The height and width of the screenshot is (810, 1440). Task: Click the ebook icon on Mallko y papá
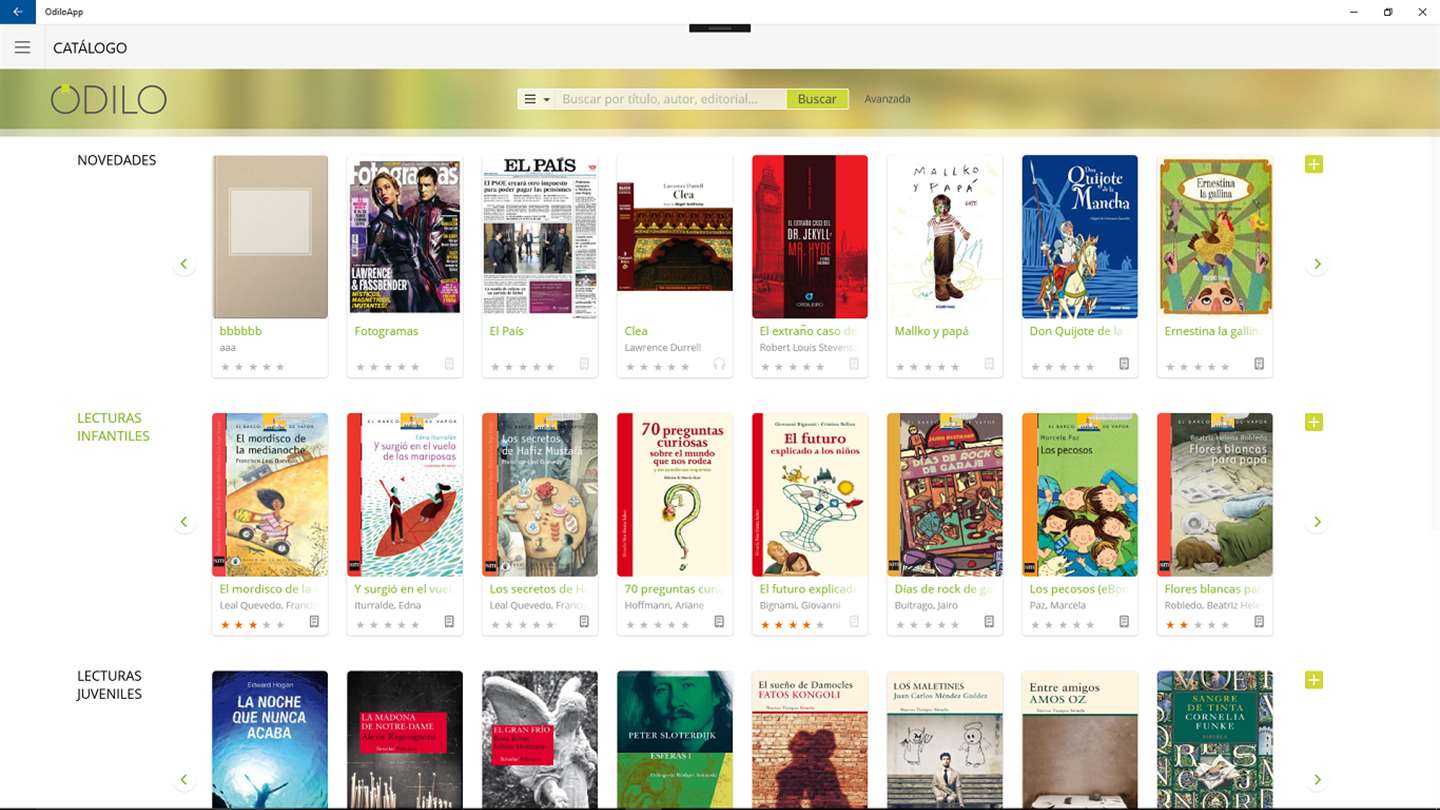pyautogui.click(x=989, y=364)
